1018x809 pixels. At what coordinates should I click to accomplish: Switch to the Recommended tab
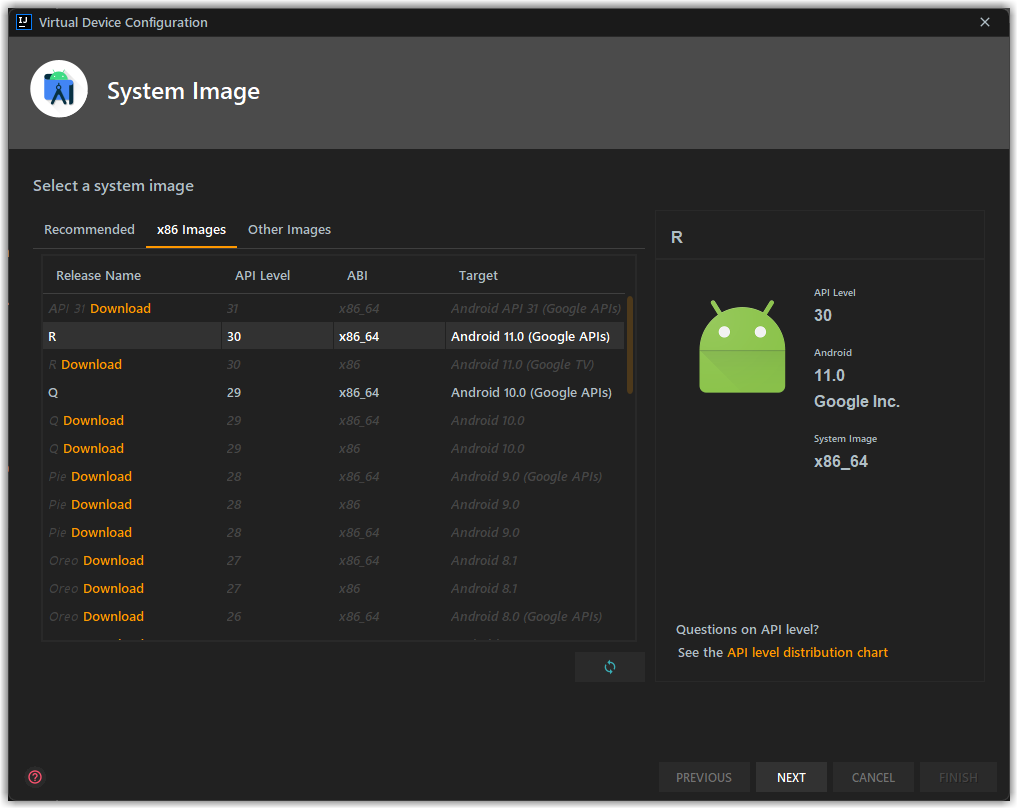89,229
